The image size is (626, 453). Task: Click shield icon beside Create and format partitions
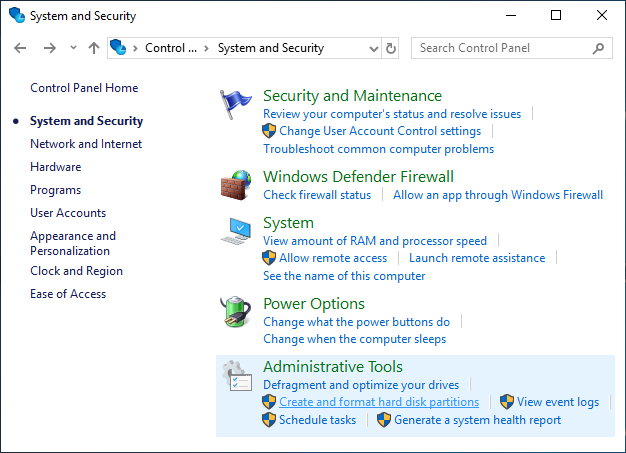269,402
